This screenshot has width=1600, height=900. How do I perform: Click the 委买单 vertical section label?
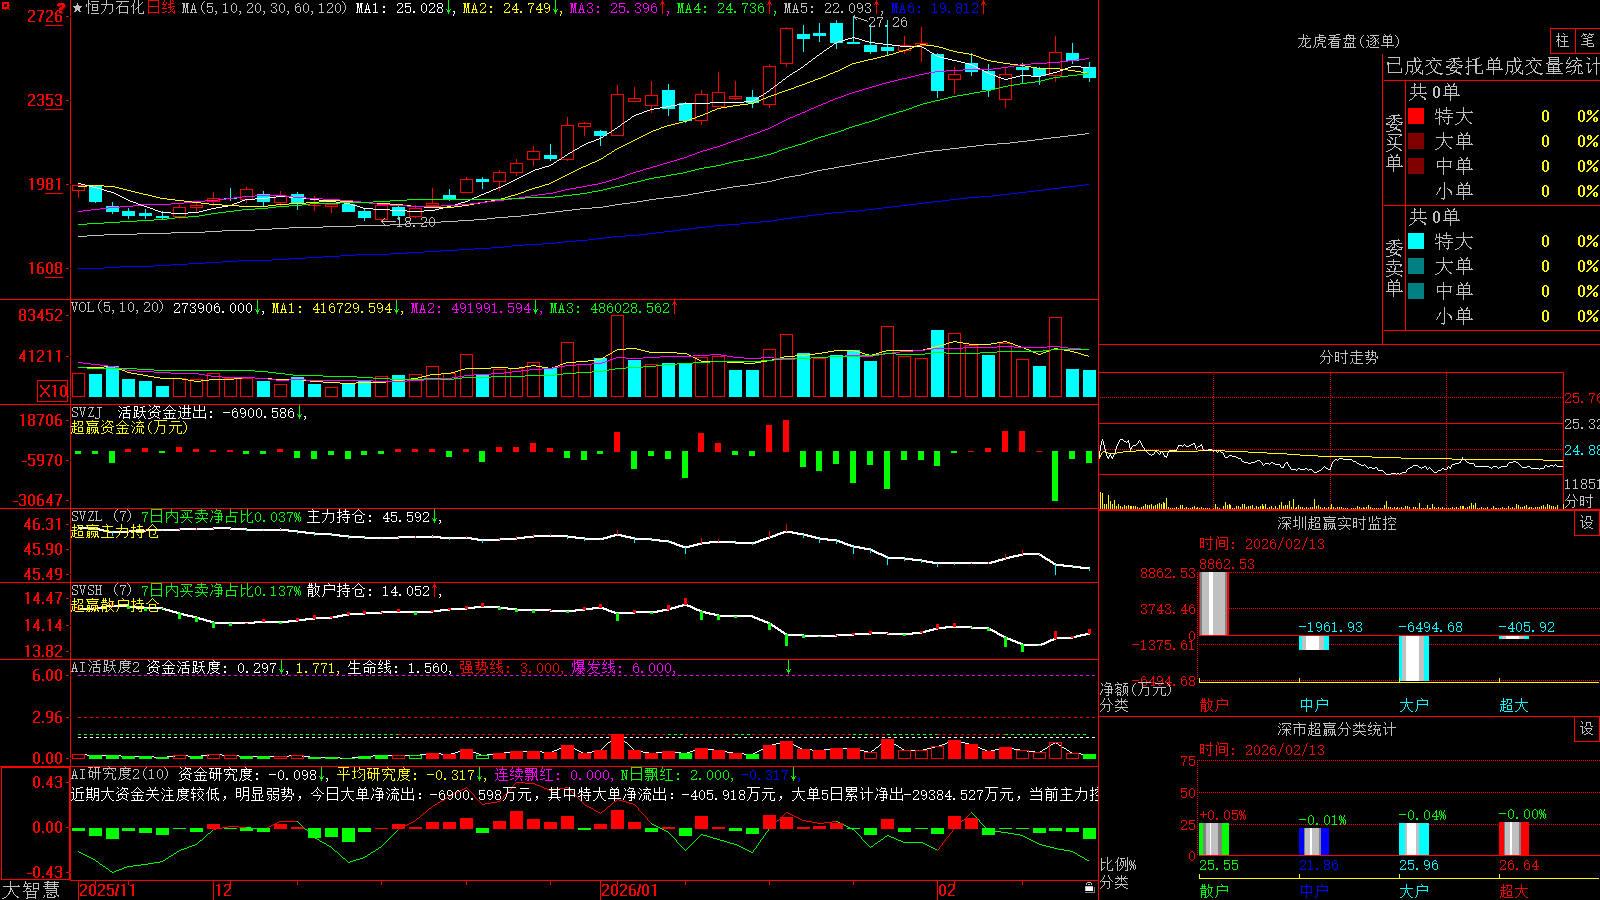tap(1394, 143)
